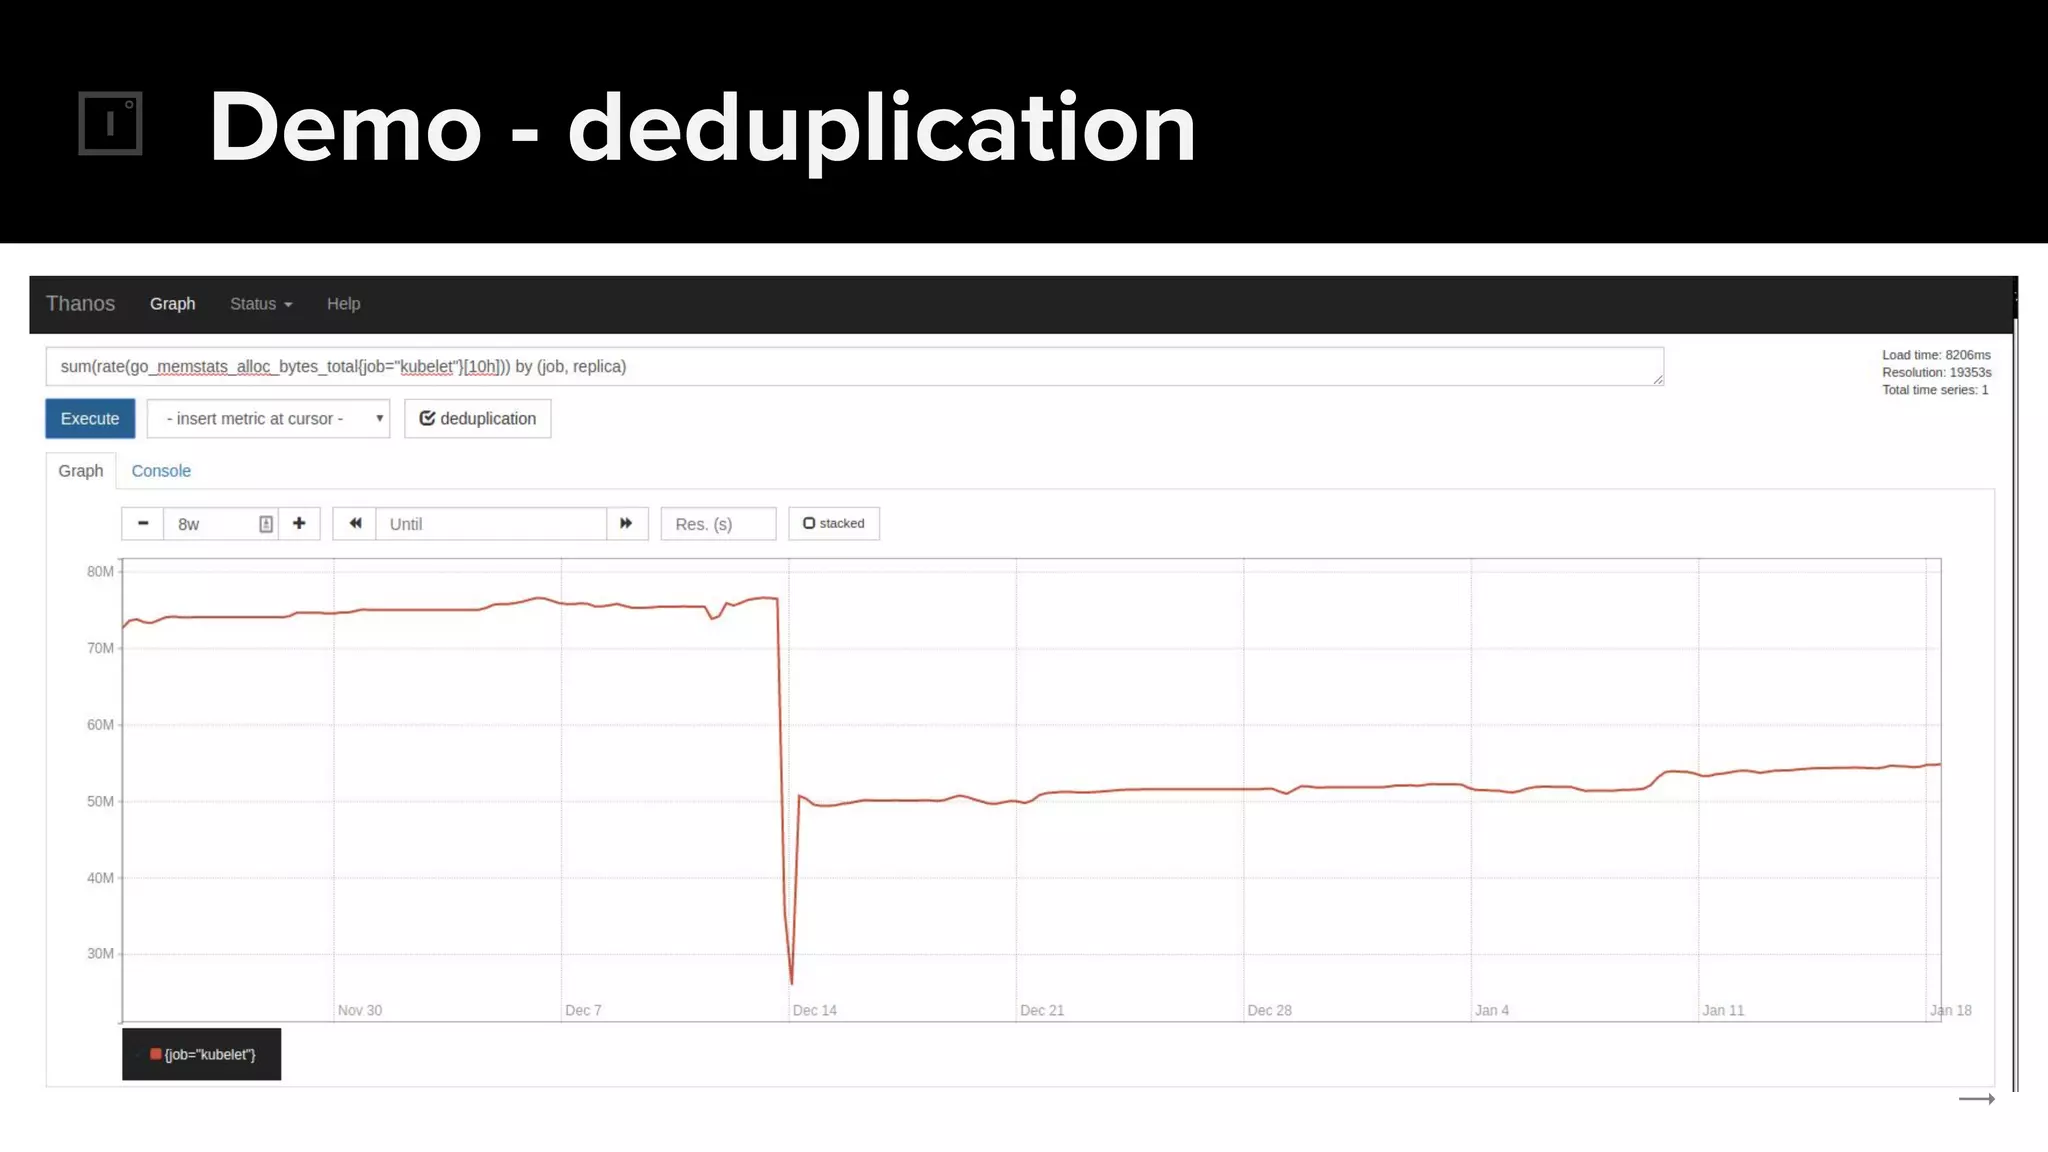Click the {job="kubelet"} legend label
This screenshot has height=1152, width=2048.
(210, 1054)
